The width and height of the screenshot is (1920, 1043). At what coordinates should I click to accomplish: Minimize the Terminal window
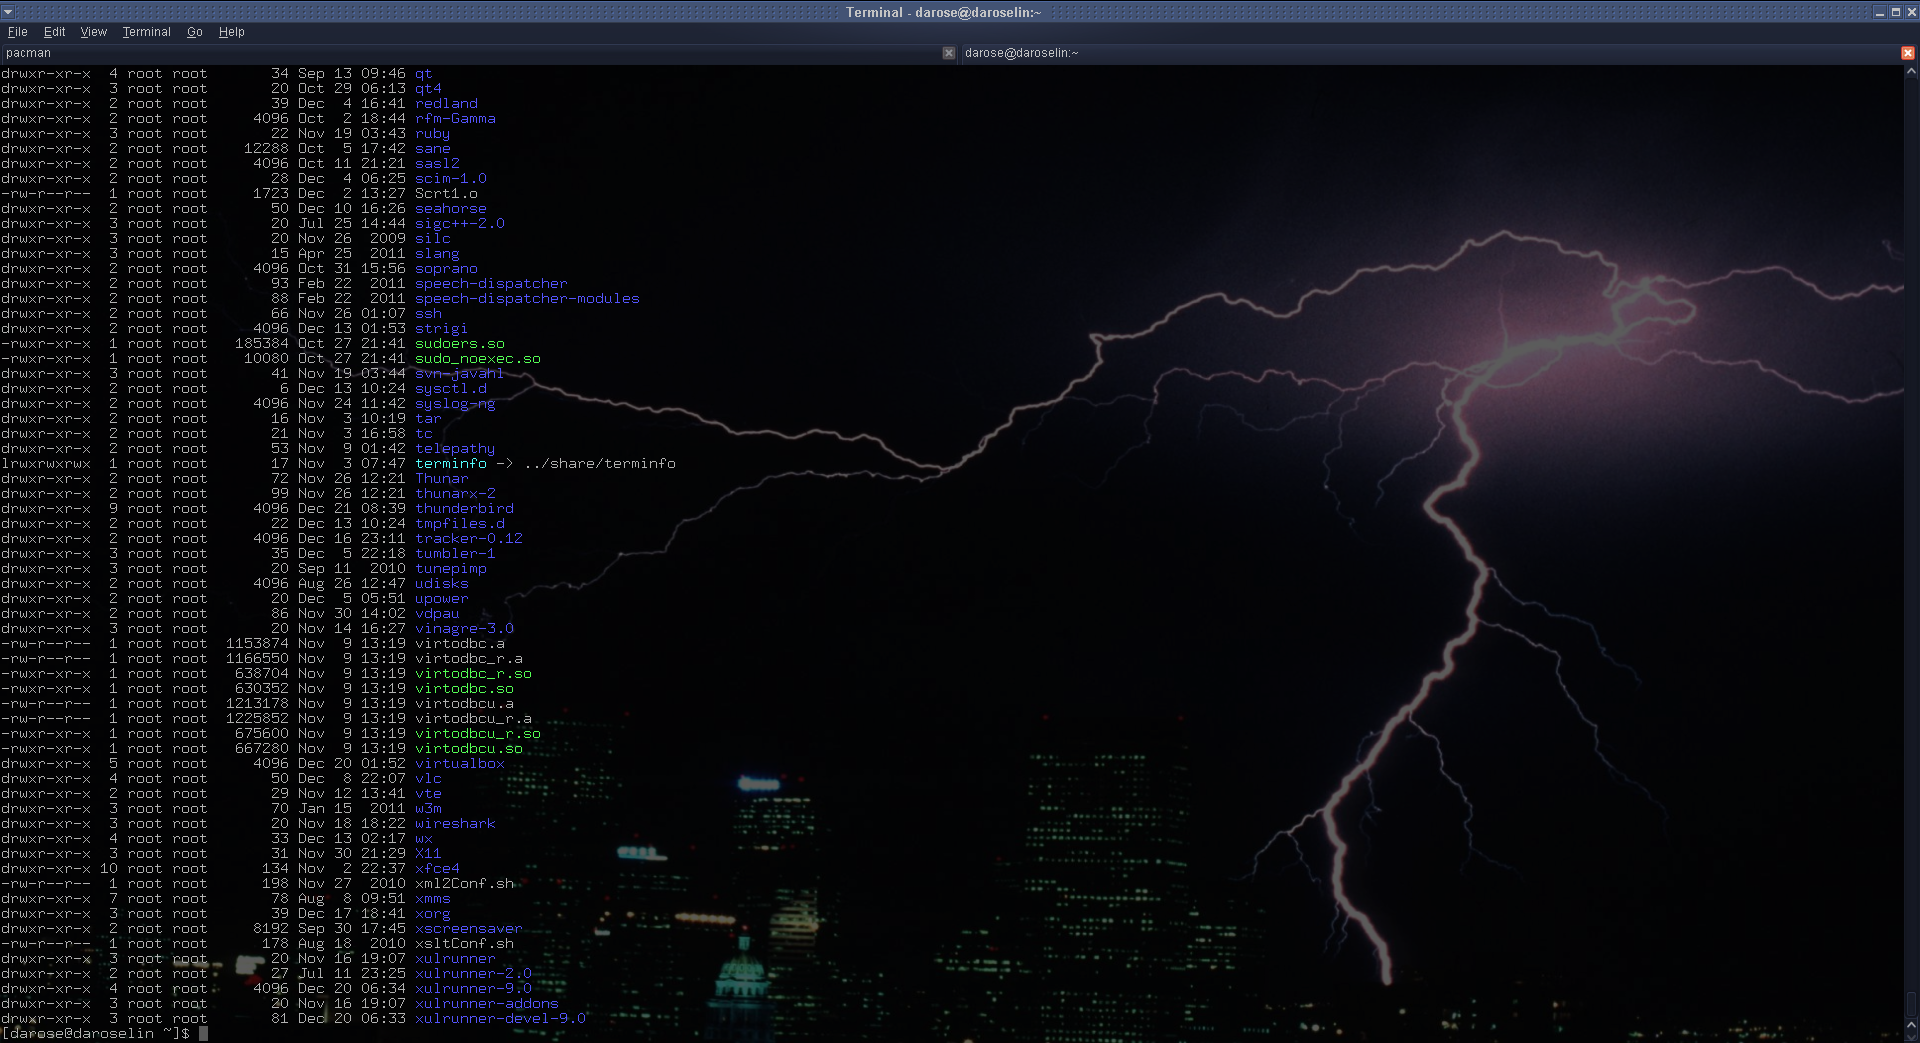point(1879,12)
